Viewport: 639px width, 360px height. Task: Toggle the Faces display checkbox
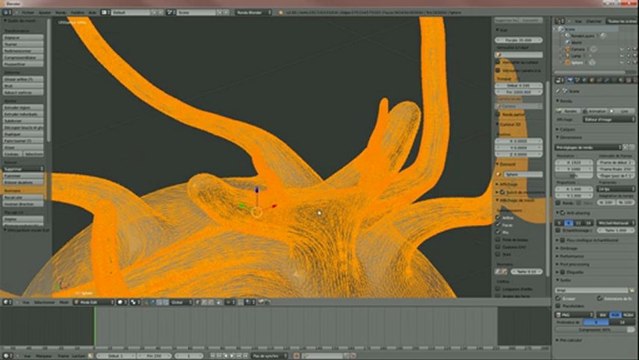click(498, 225)
